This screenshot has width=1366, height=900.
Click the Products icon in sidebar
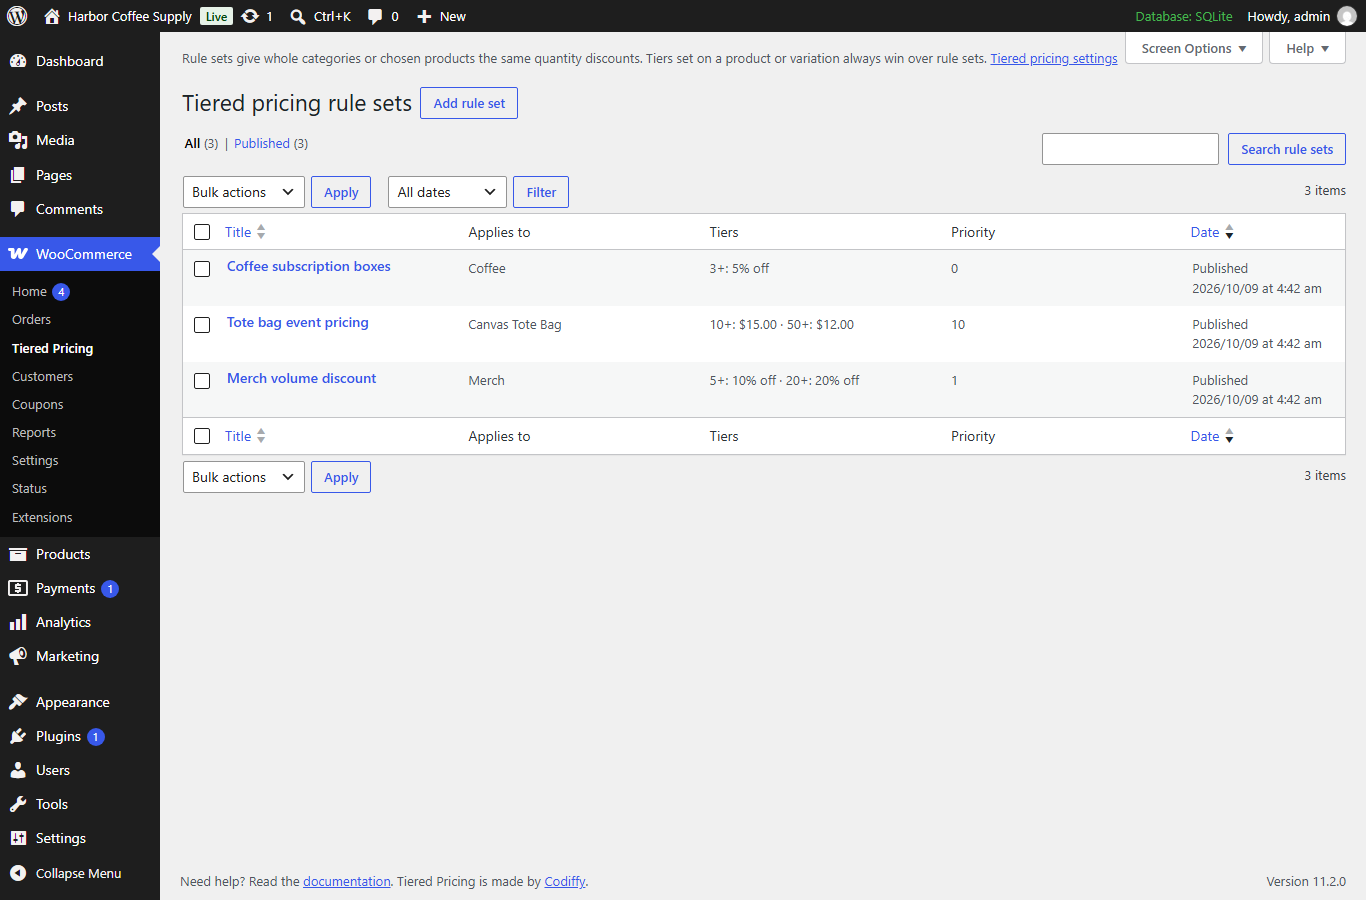(18, 554)
